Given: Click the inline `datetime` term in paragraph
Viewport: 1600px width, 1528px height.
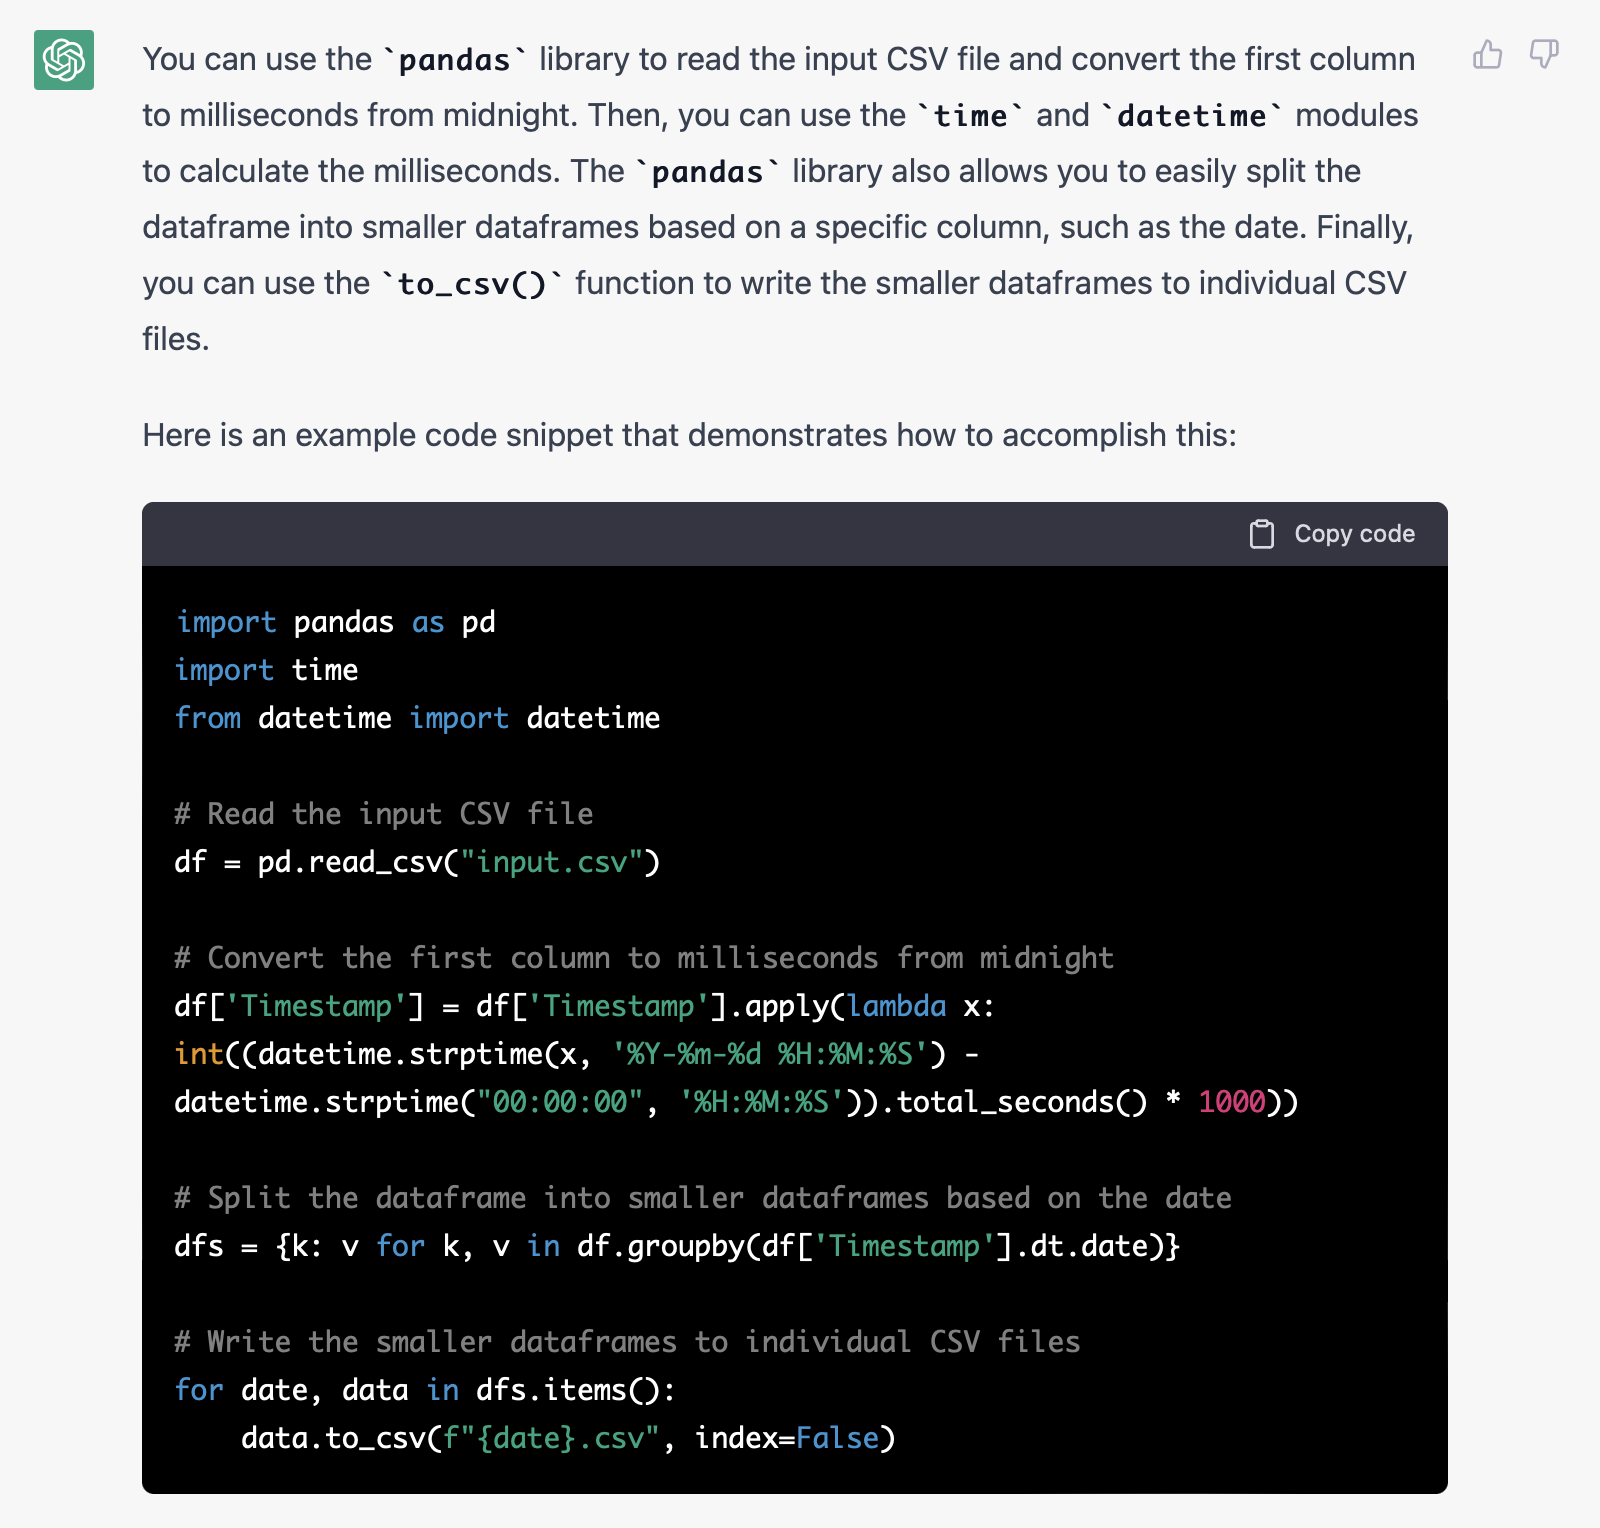Looking at the screenshot, I should pyautogui.click(x=1191, y=116).
